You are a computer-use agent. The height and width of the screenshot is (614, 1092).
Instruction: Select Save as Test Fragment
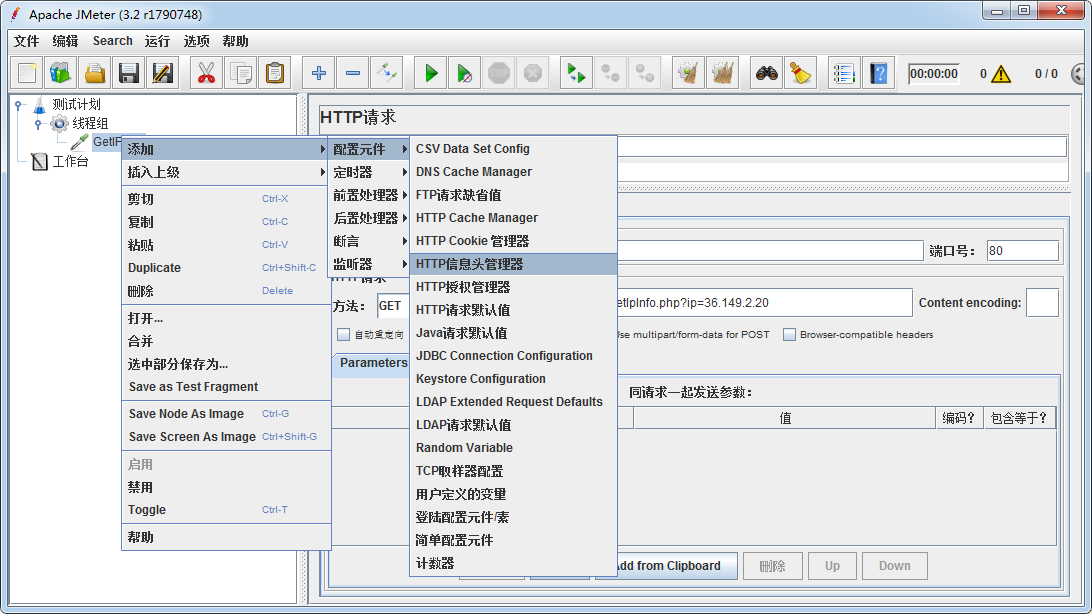click(226, 387)
